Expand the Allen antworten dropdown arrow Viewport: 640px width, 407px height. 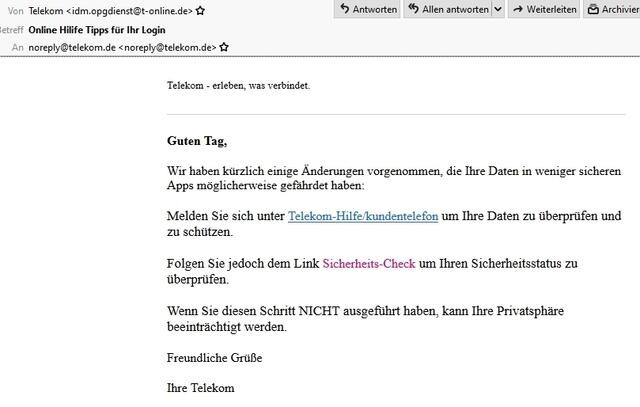click(x=498, y=9)
